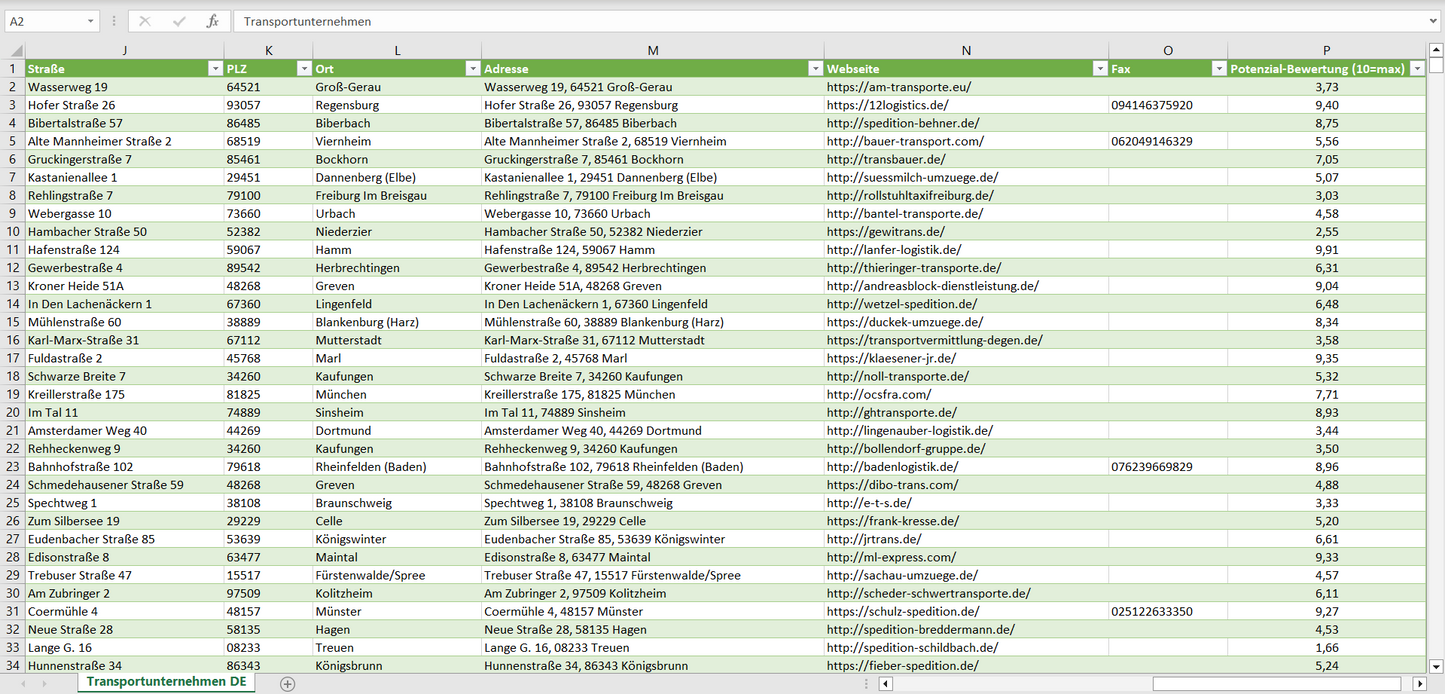Click the https://12logistics.de/ website cell
This screenshot has width=1445, height=694.
pyautogui.click(x=888, y=105)
